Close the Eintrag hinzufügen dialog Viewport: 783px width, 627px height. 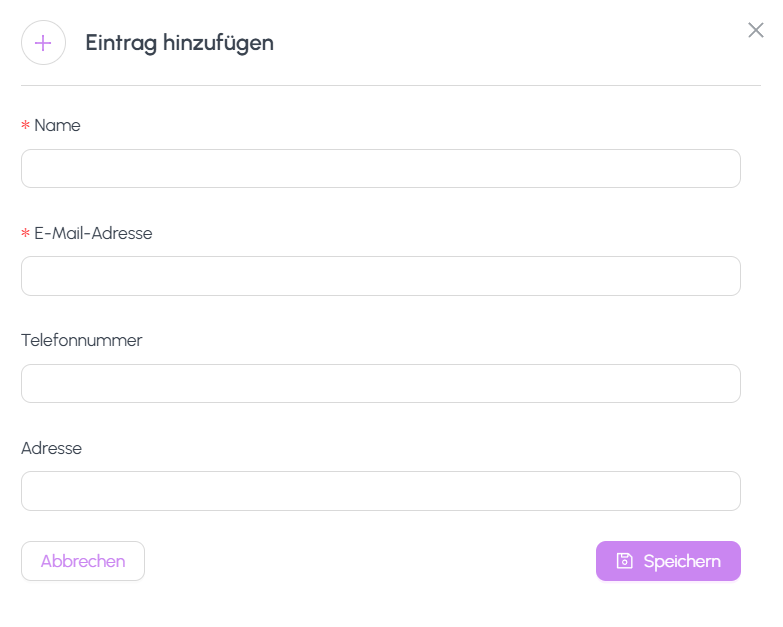point(756,30)
